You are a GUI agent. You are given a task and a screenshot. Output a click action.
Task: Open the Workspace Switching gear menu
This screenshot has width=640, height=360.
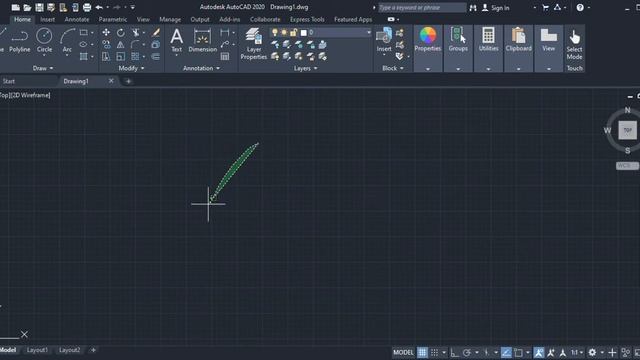592,352
